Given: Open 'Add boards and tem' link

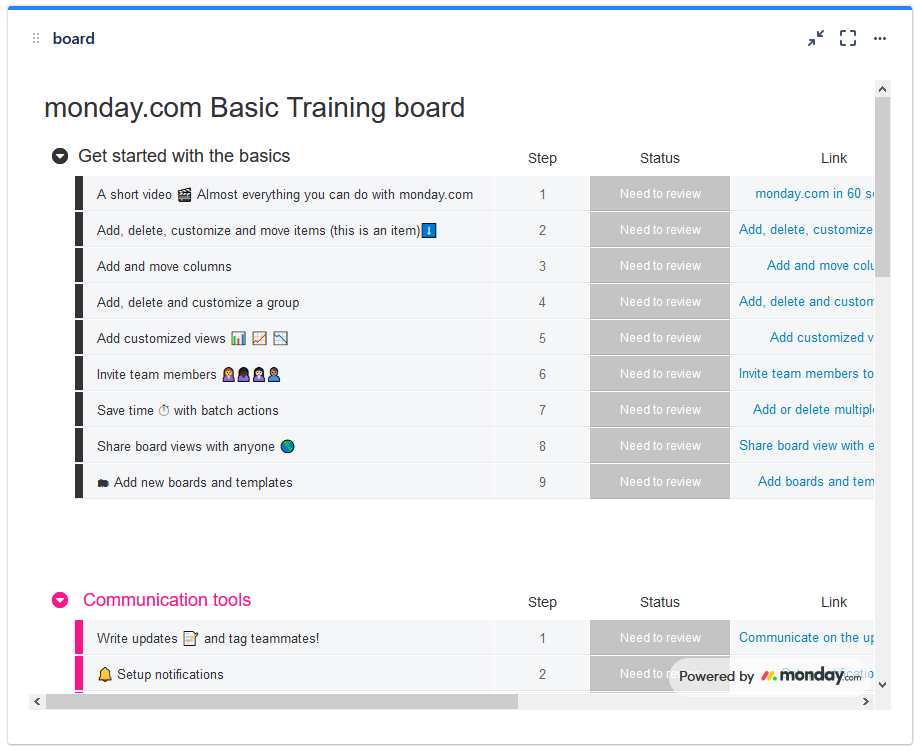Looking at the screenshot, I should [815, 482].
